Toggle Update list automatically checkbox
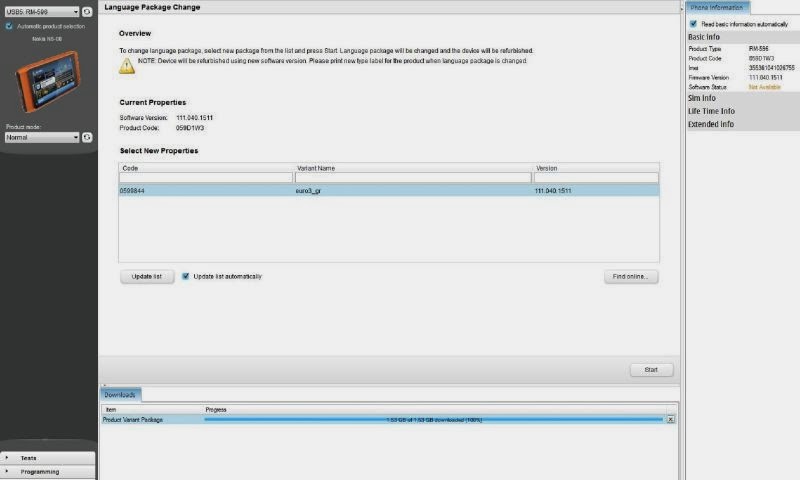Viewport: 800px width, 480px height. point(186,276)
